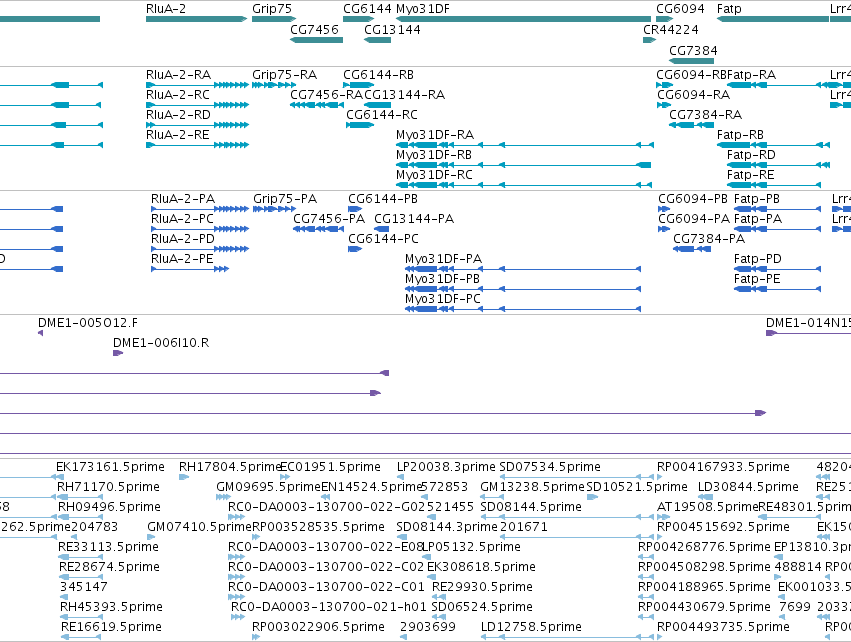The width and height of the screenshot is (851, 642).
Task: Select EST GM13238.5prime
Action: tap(492, 497)
